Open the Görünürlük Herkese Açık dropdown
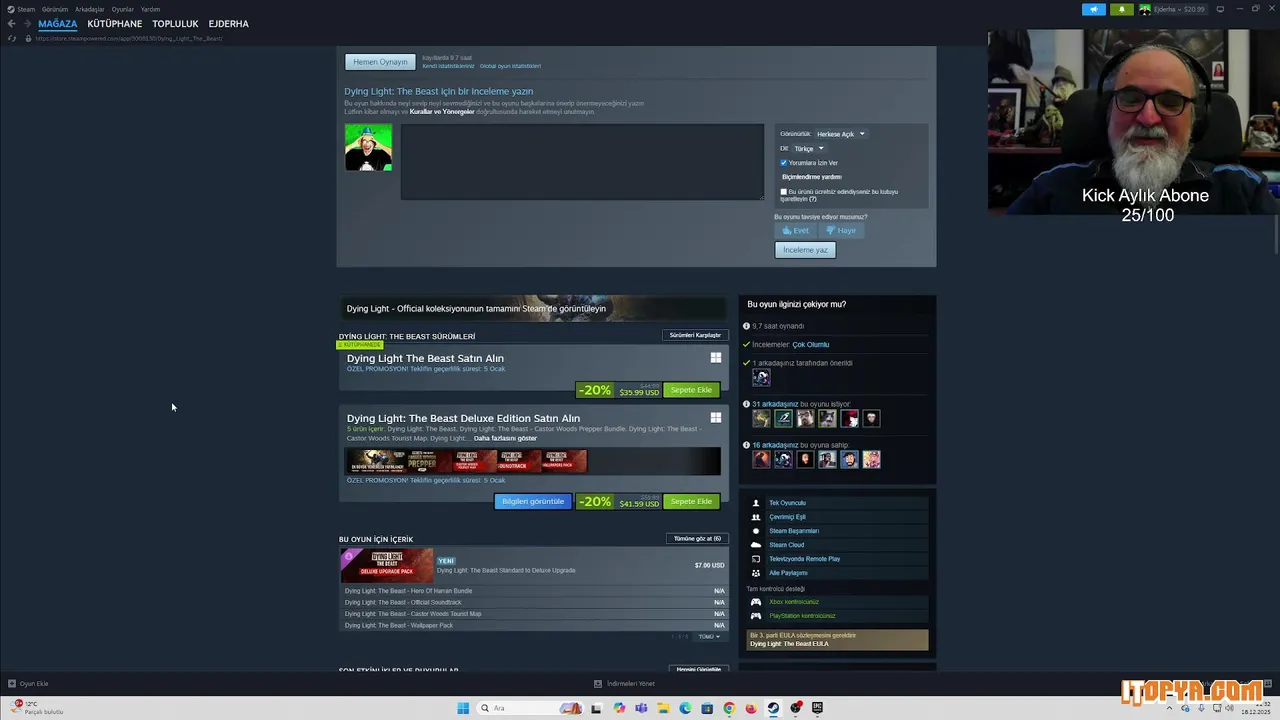 click(840, 134)
